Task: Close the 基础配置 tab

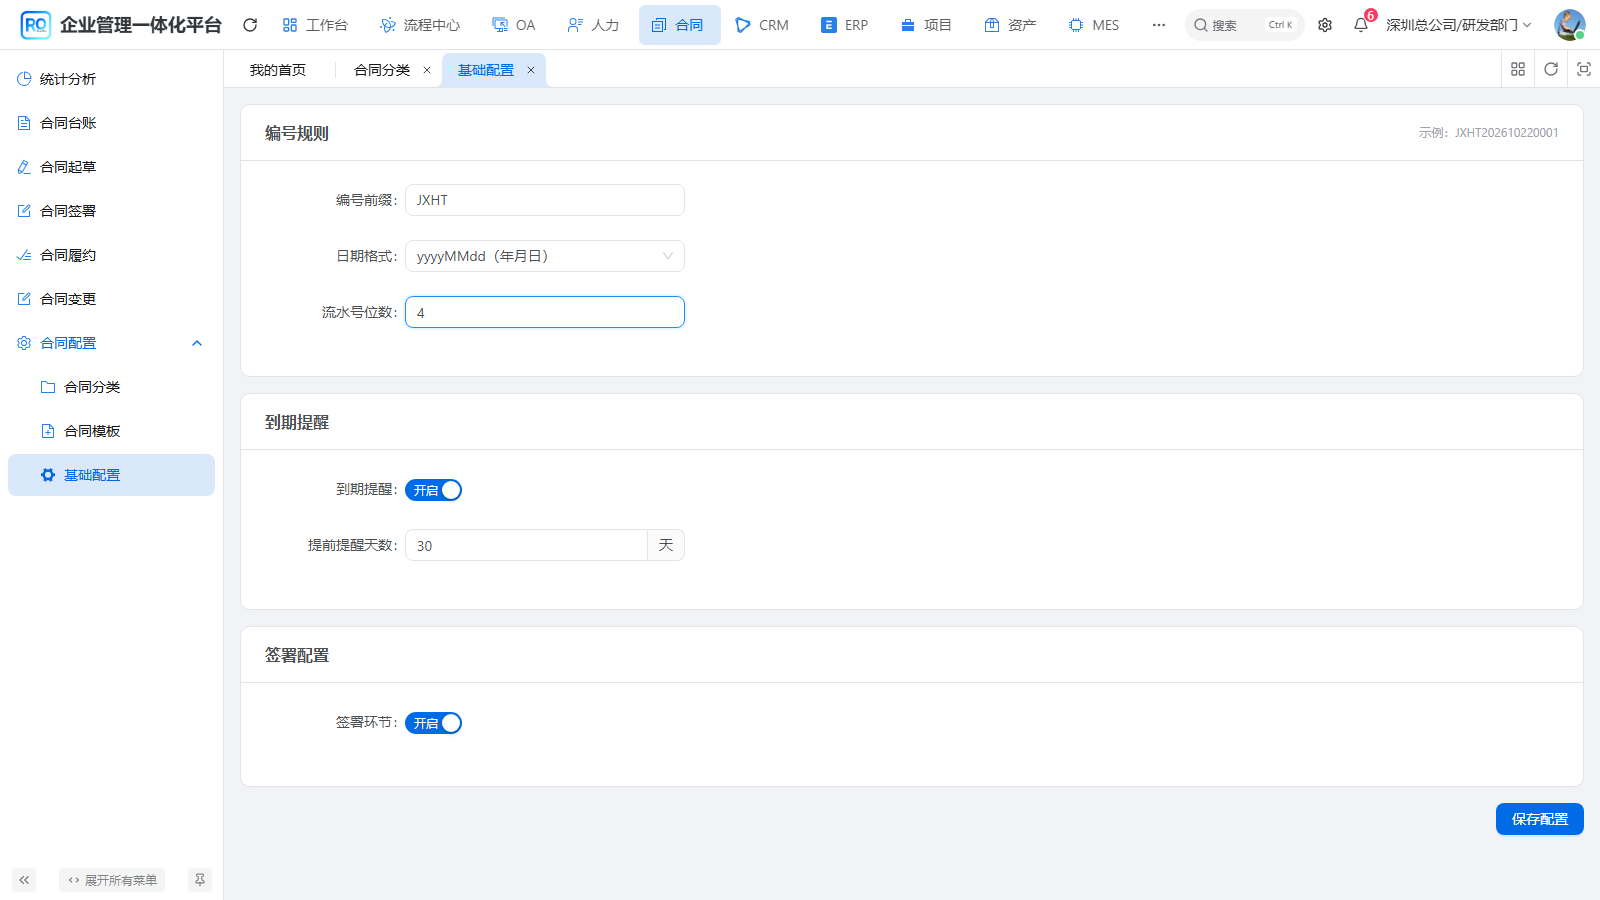Action: click(x=531, y=70)
